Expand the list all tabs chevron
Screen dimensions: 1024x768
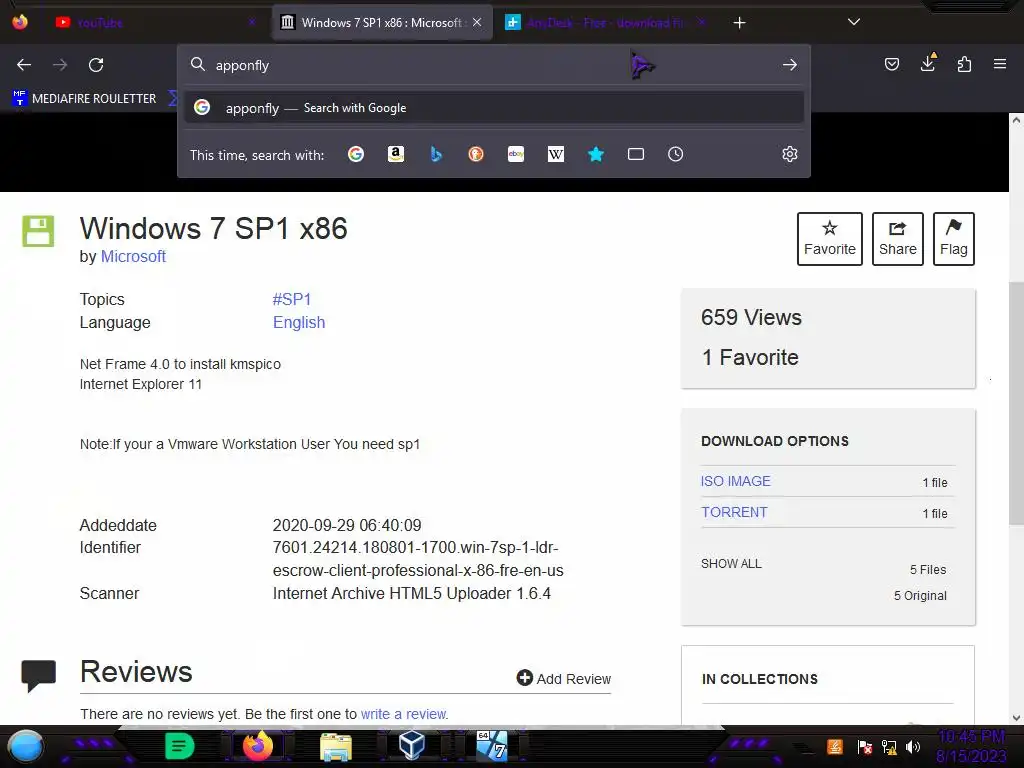pos(854,22)
